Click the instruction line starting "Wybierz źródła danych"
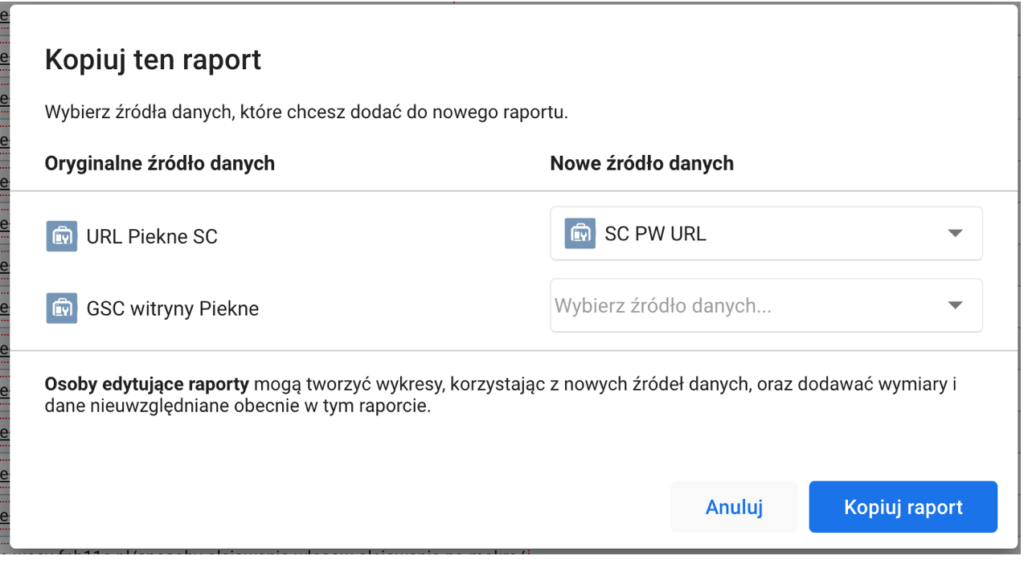 [x=306, y=112]
